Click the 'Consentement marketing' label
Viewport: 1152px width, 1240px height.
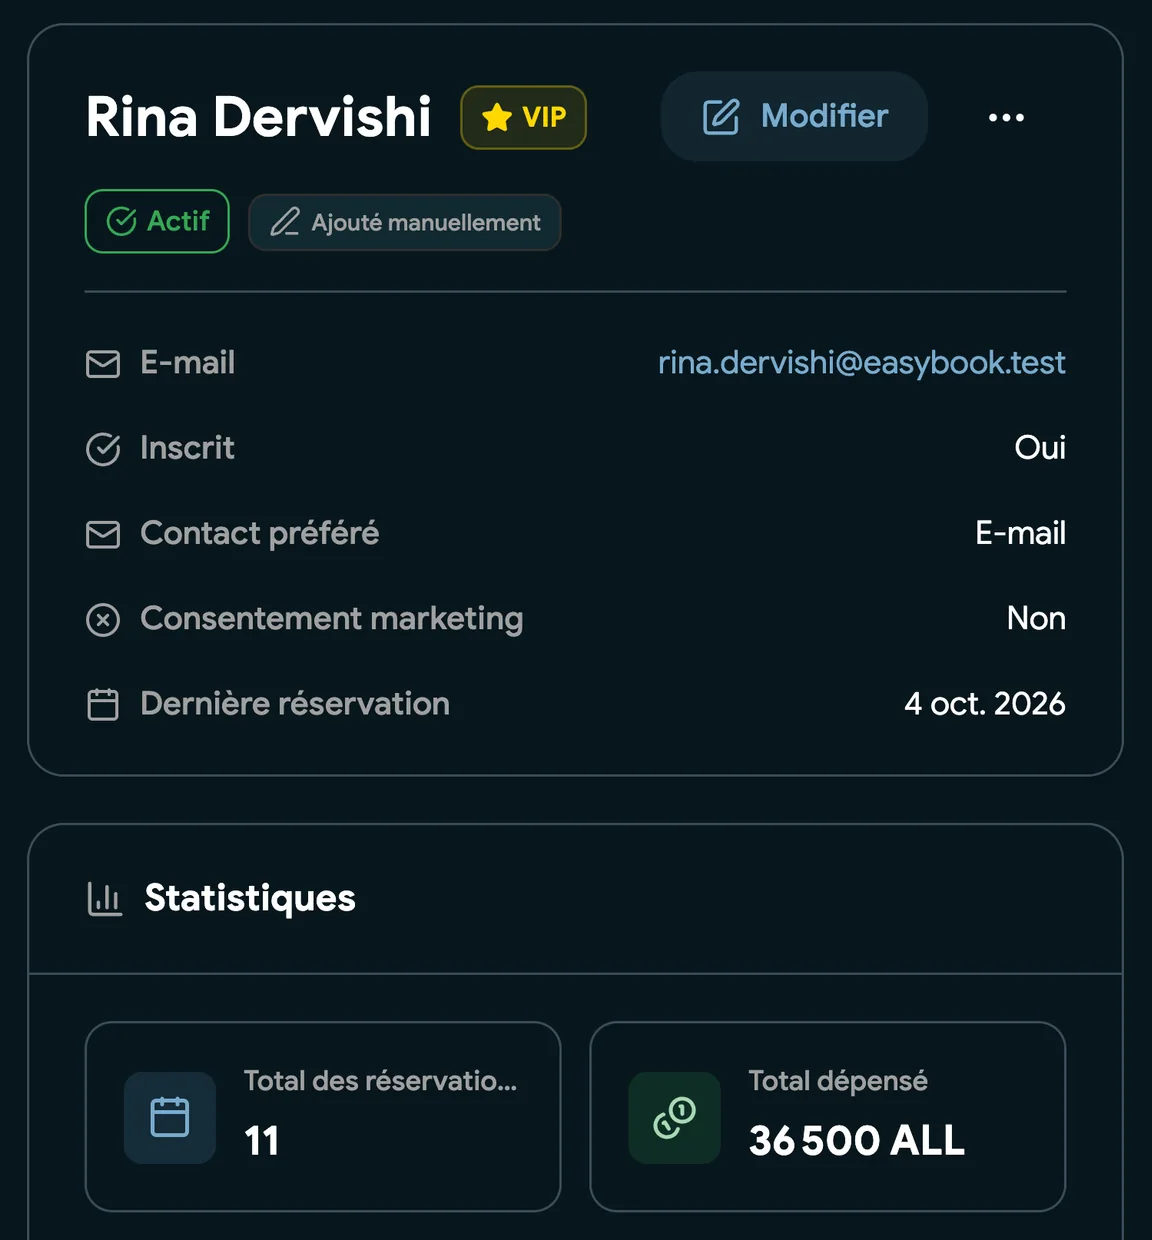click(x=332, y=619)
